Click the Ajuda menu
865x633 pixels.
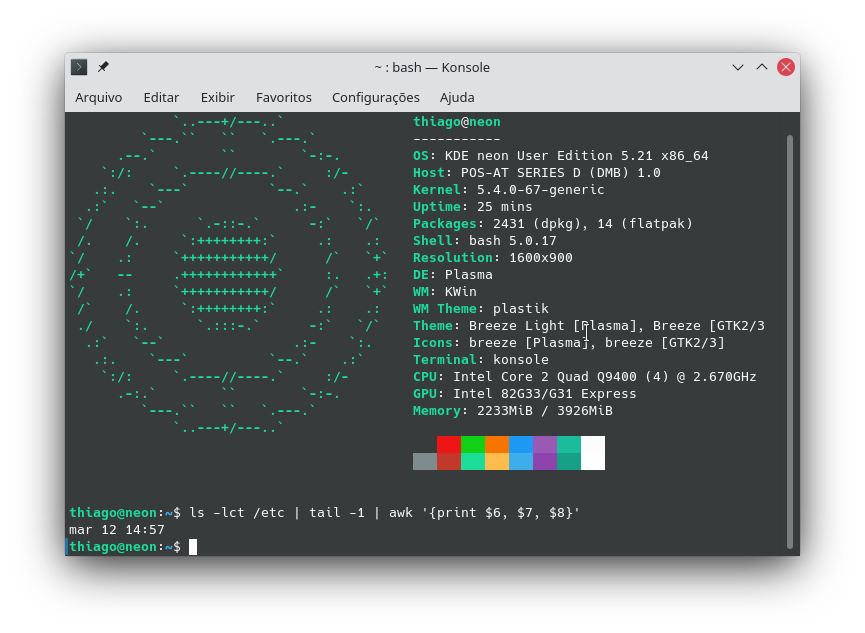point(457,97)
